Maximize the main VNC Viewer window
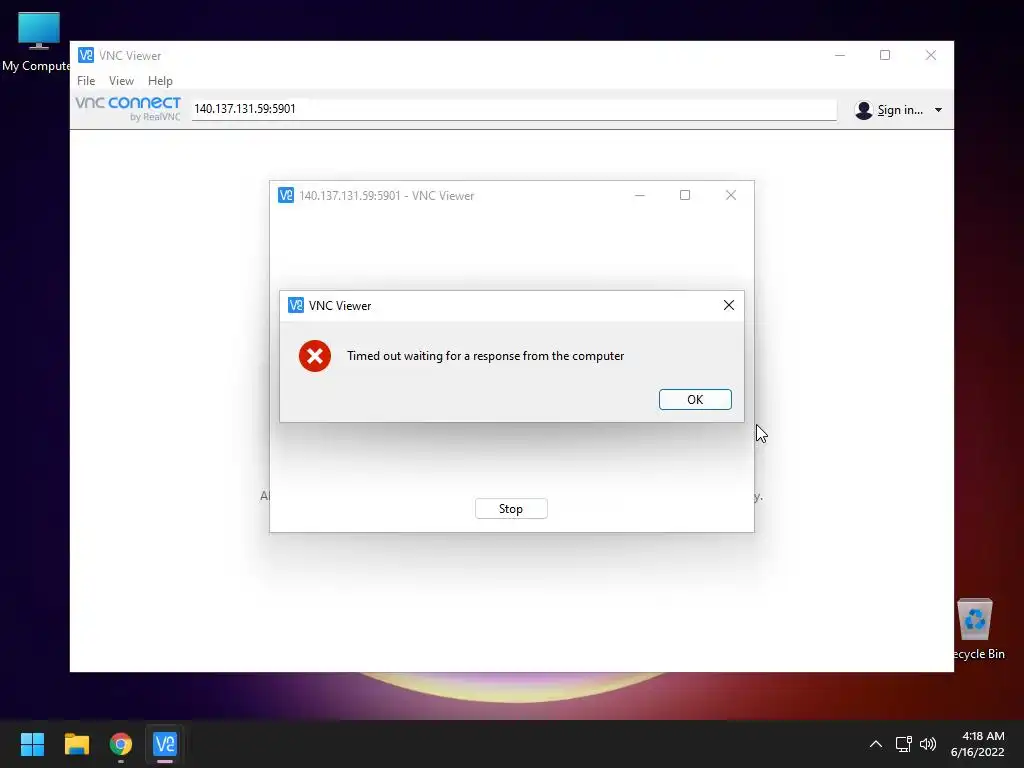The width and height of the screenshot is (1024, 768). (885, 55)
